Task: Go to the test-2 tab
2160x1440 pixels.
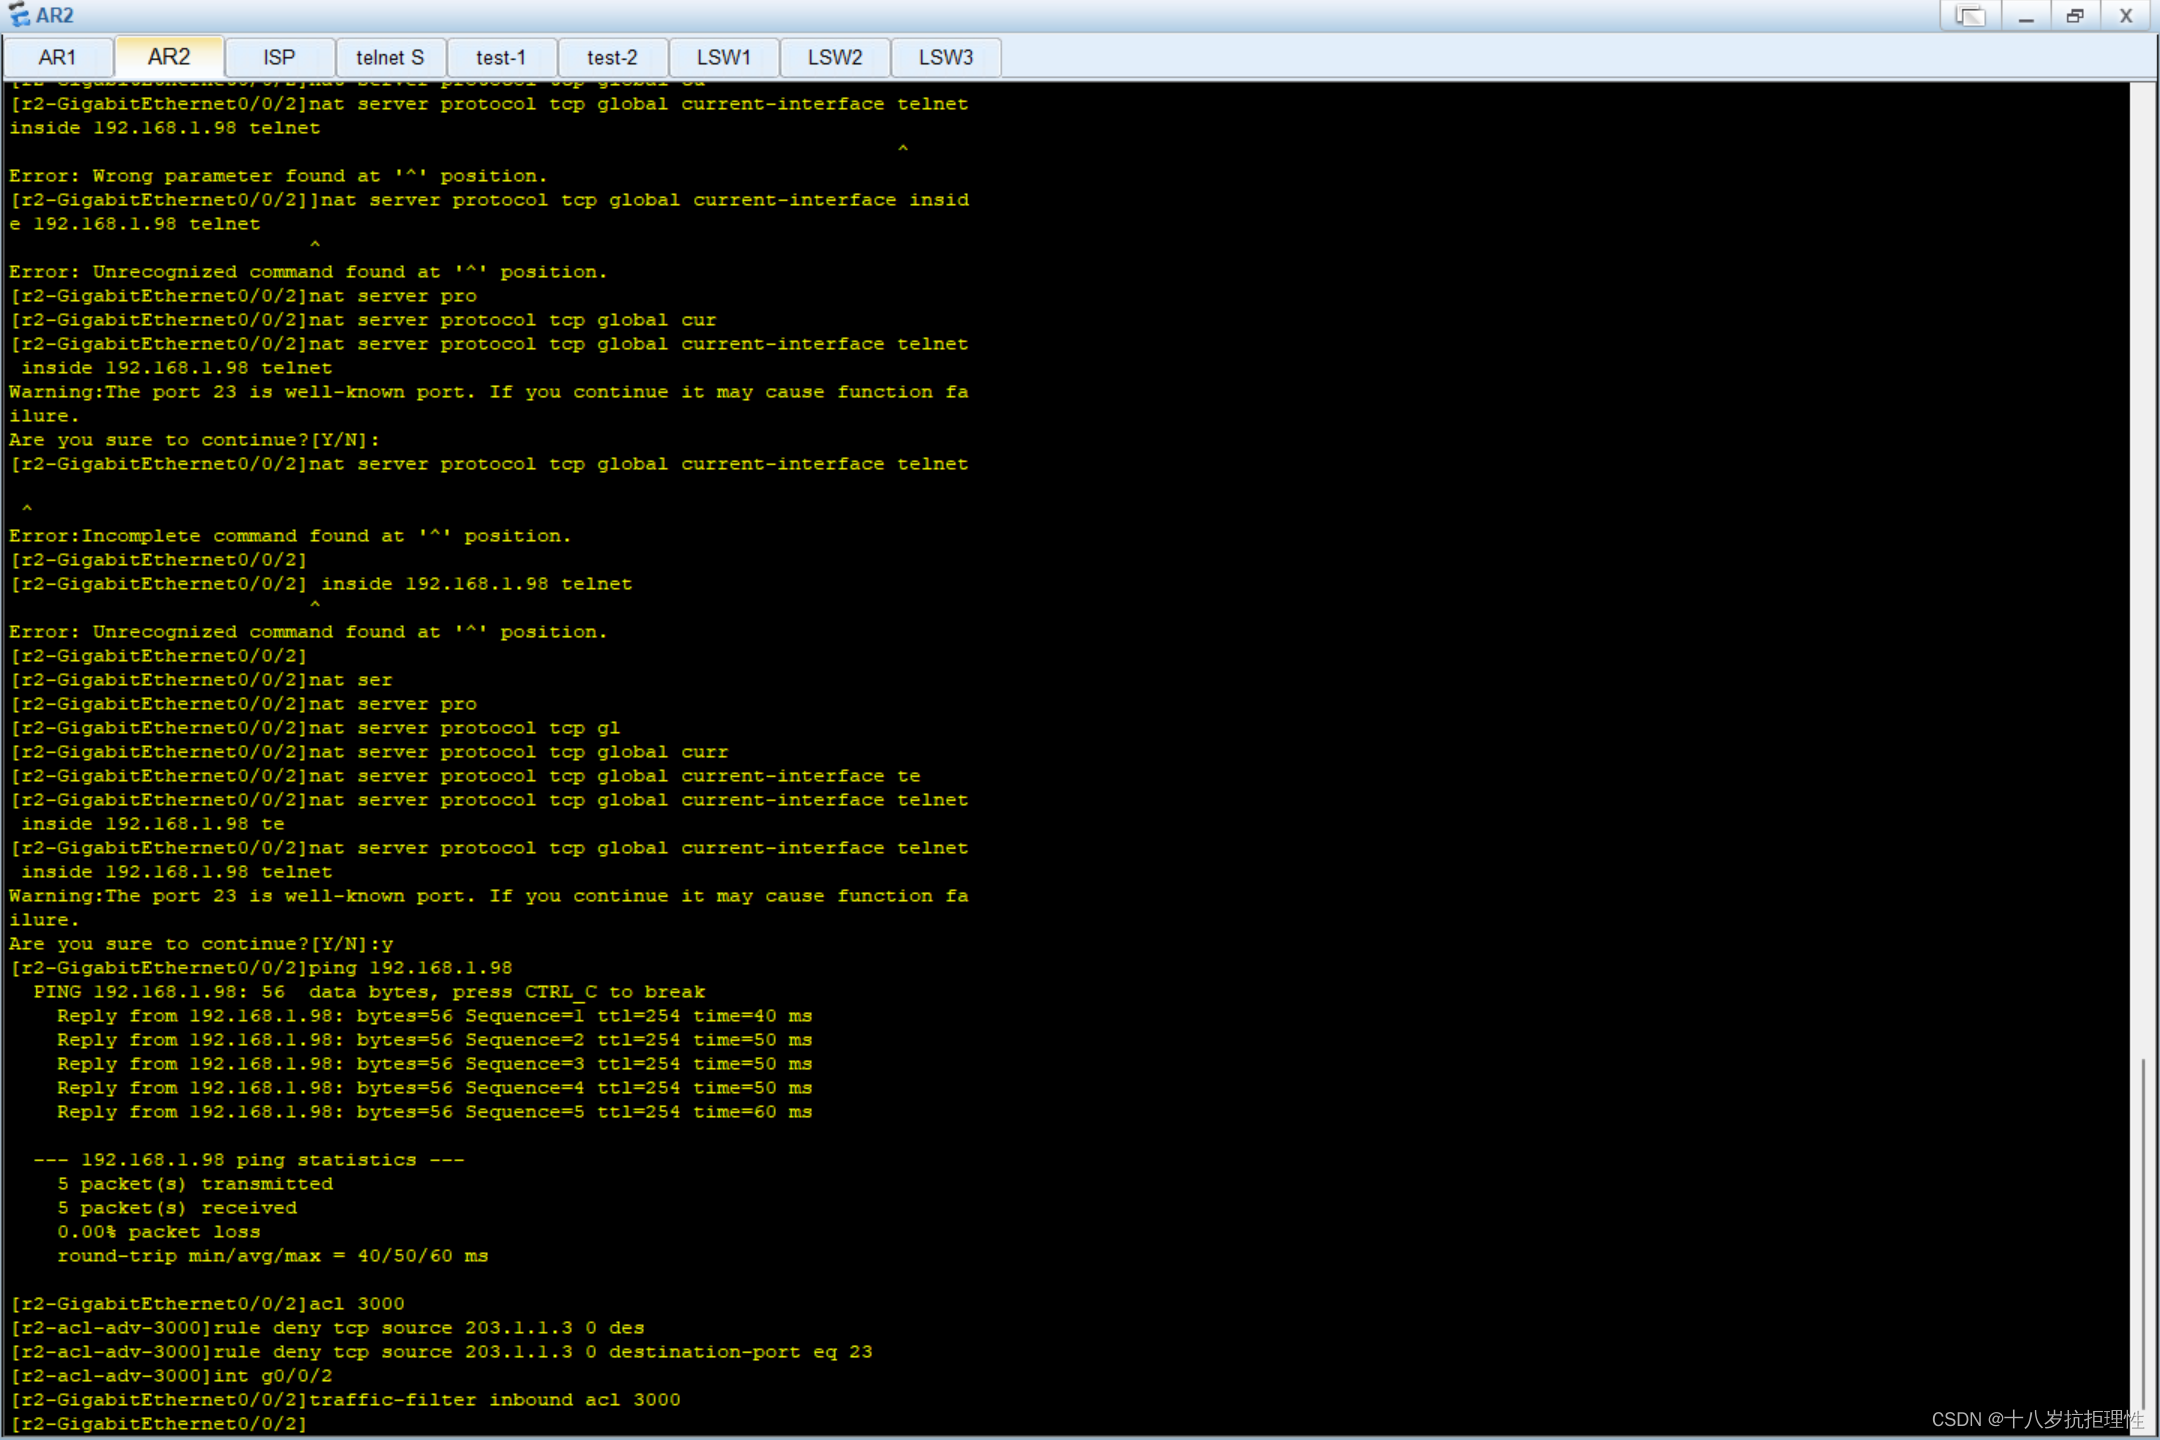Action: (612, 57)
